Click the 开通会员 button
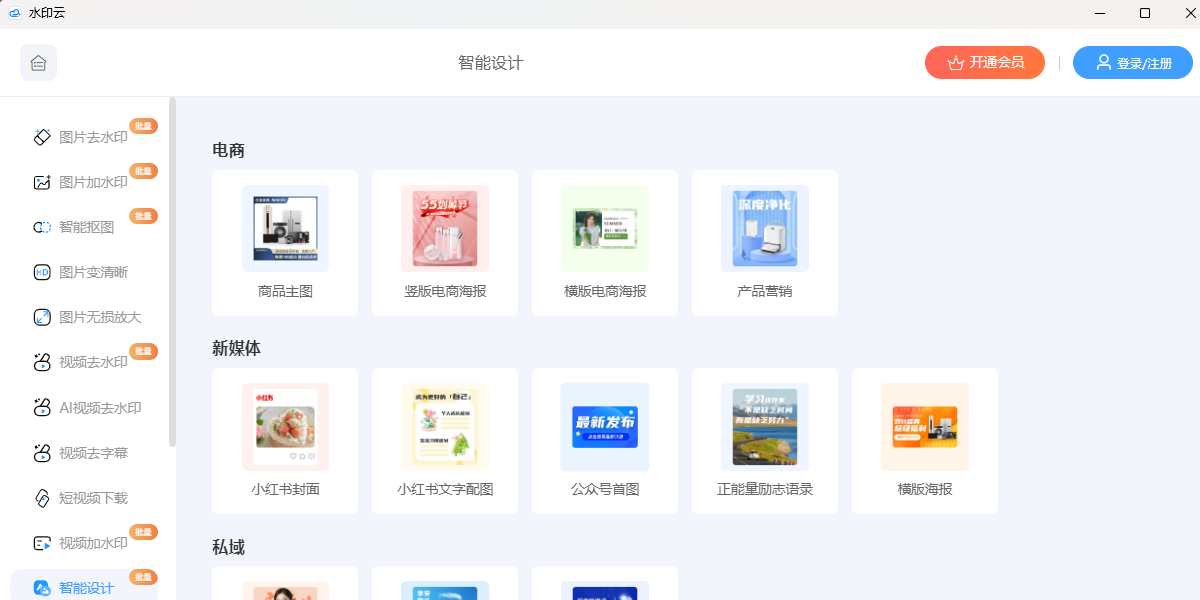1200x600 pixels. click(985, 62)
